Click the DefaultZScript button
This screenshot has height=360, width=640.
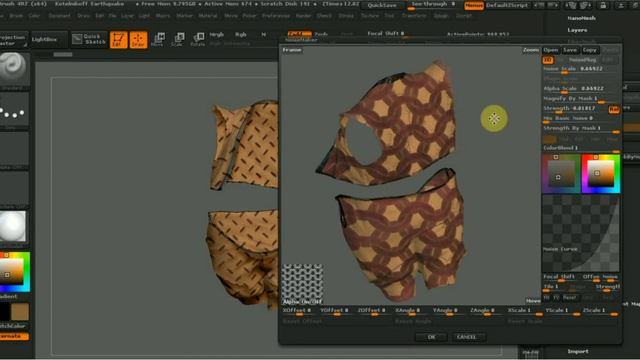click(x=507, y=5)
